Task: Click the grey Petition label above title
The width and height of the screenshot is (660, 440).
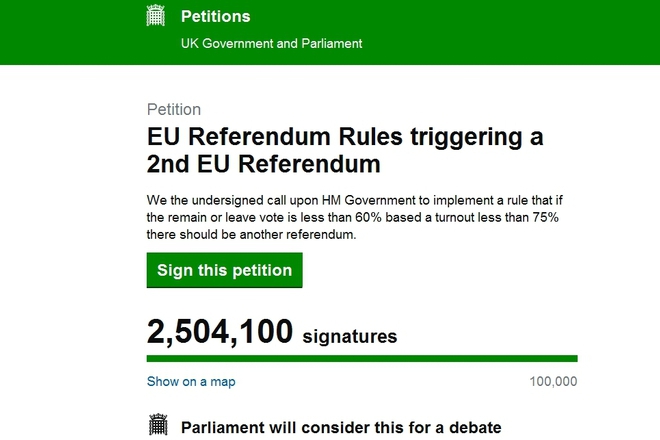Action: click(174, 110)
